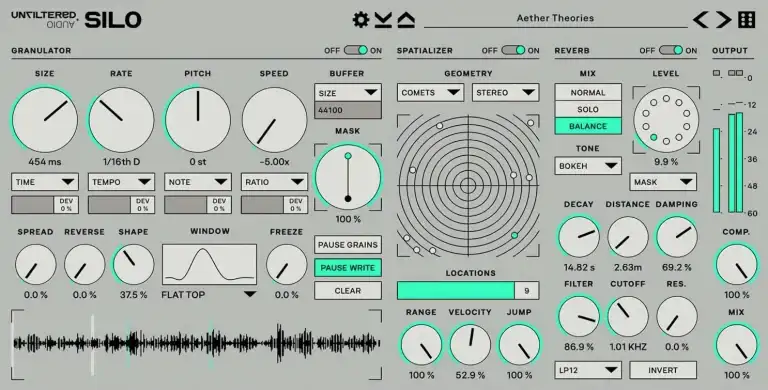Toggle the Spatializer on/off switch

coord(513,50)
